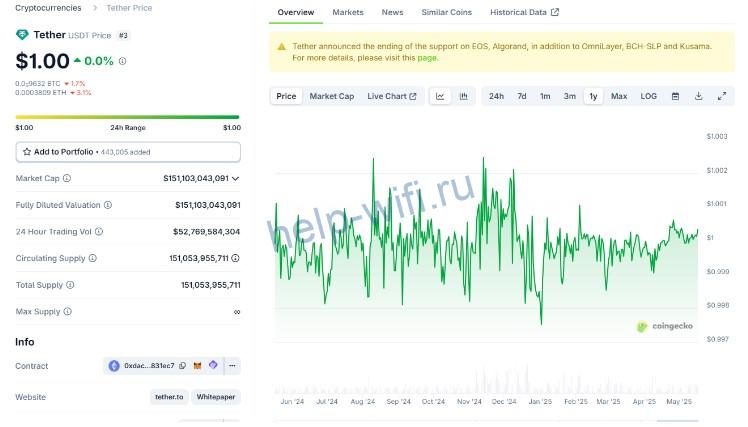The width and height of the screenshot is (748, 427).
Task: Click the CoinGecko logo on chart
Action: point(665,326)
